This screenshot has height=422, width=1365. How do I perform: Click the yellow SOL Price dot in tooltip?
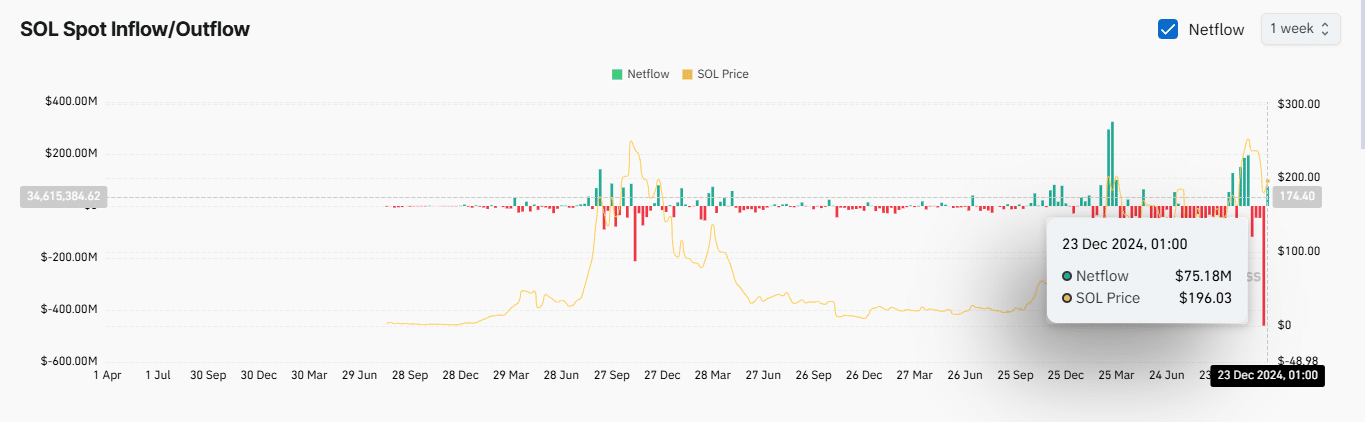click(1067, 298)
